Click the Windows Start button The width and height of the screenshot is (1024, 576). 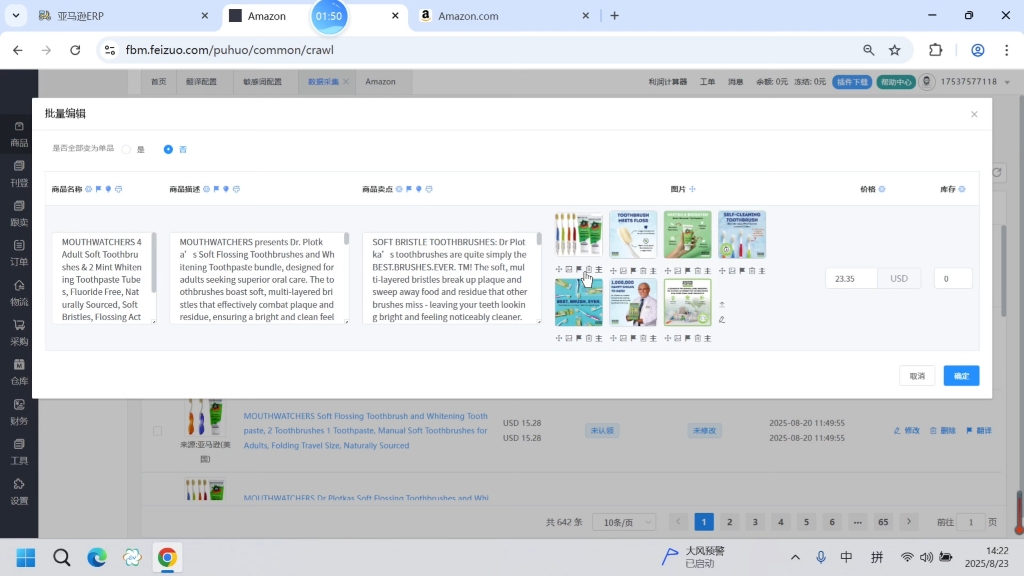[26, 558]
